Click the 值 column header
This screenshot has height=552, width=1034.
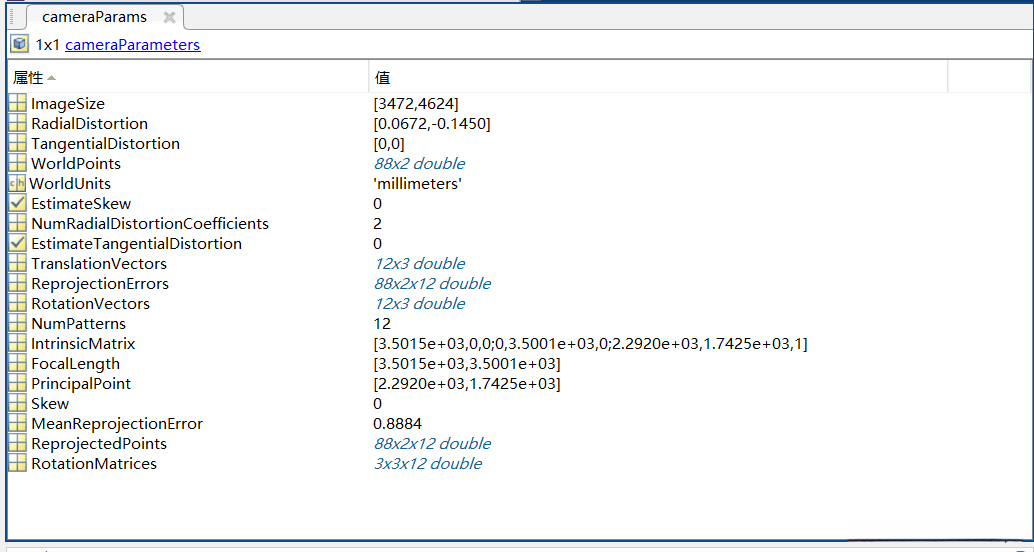point(383,77)
